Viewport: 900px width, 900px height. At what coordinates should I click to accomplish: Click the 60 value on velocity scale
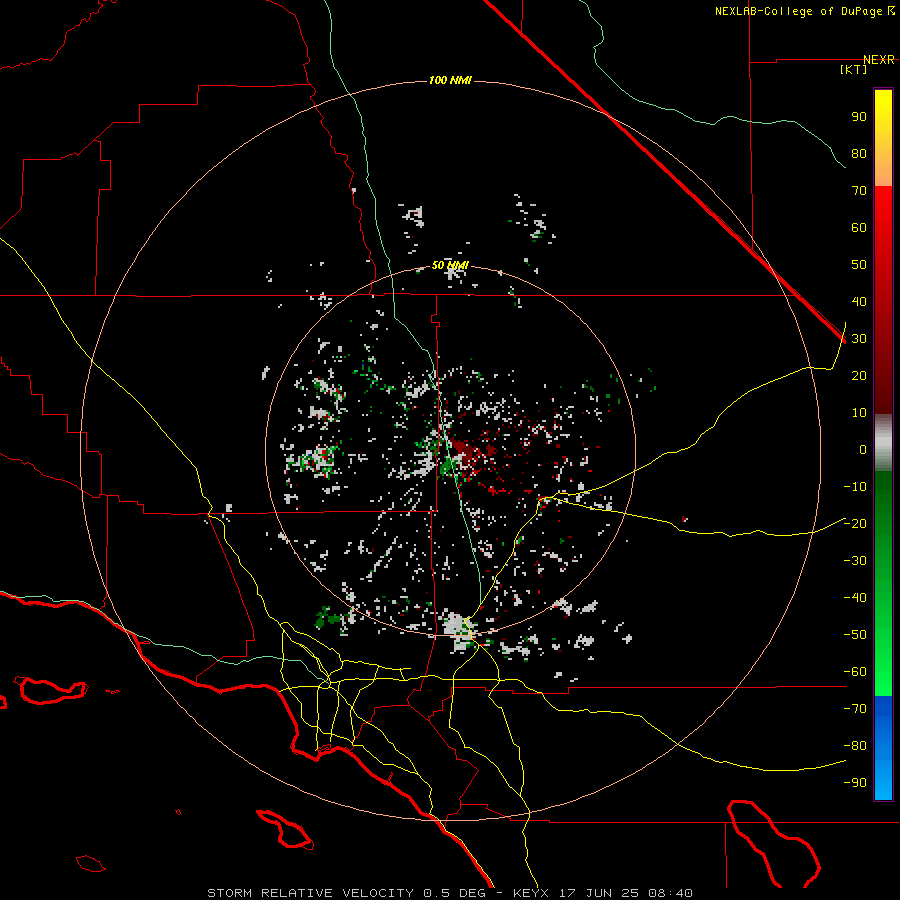tap(859, 228)
